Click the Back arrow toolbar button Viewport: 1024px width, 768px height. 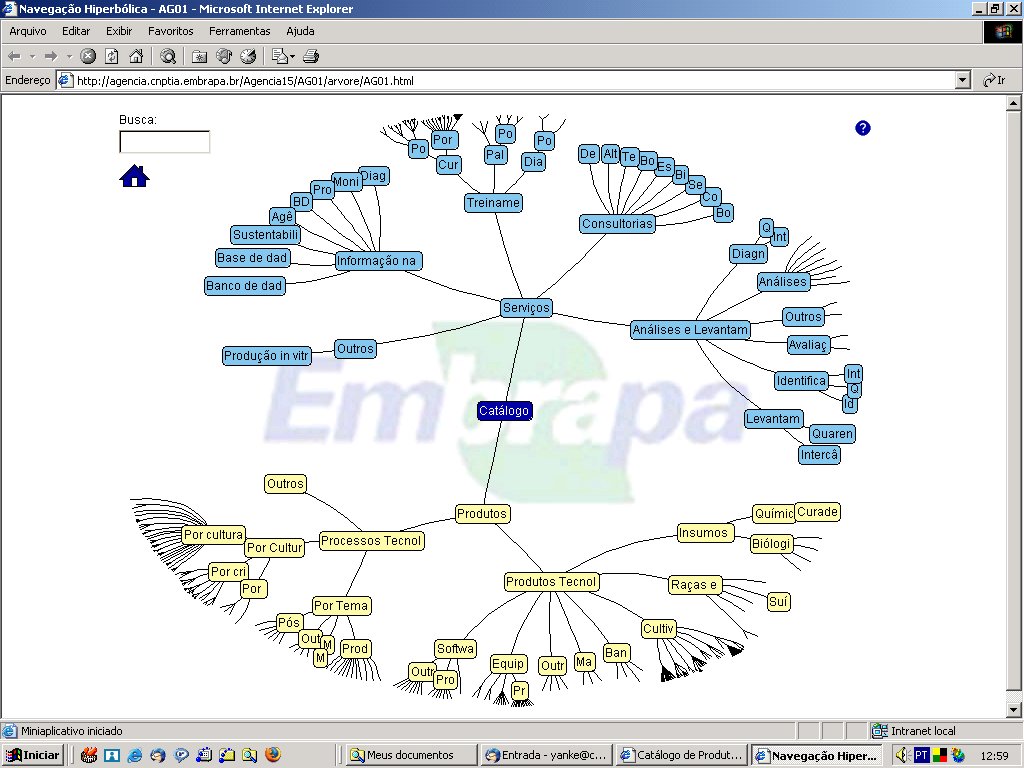[14, 57]
